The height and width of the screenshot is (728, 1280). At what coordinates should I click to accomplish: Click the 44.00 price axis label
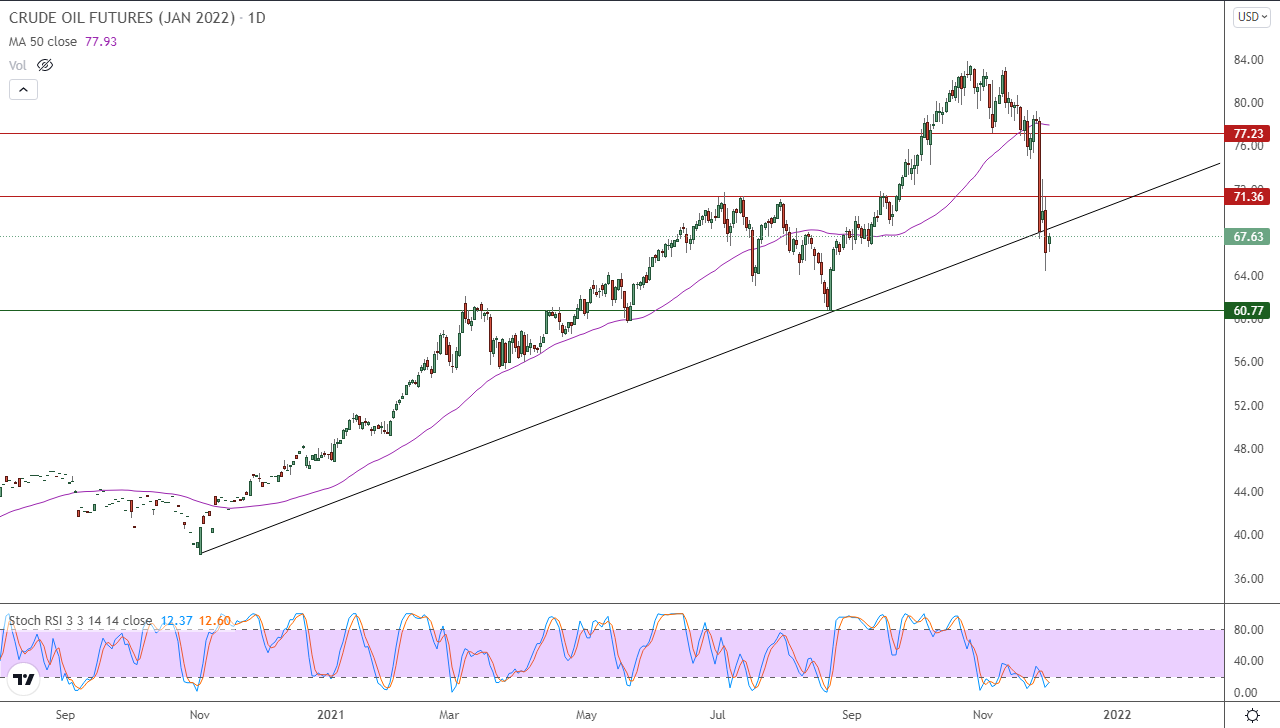coord(1247,492)
